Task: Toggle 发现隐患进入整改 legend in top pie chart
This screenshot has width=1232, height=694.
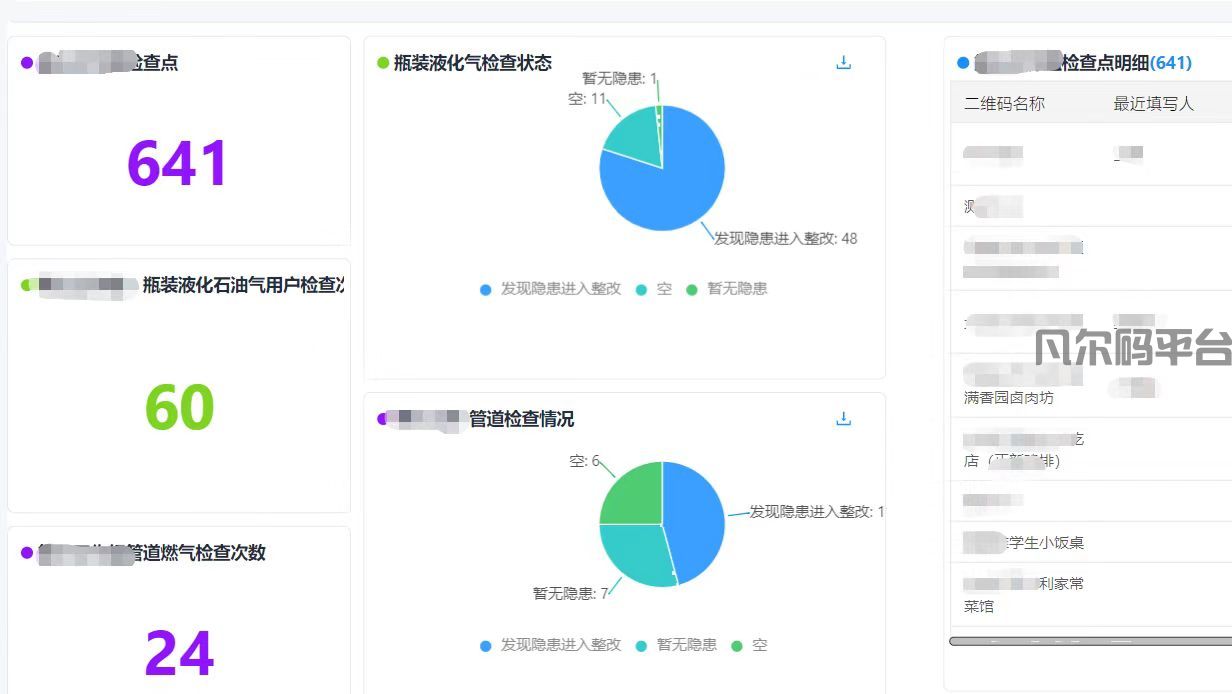Action: coord(550,289)
